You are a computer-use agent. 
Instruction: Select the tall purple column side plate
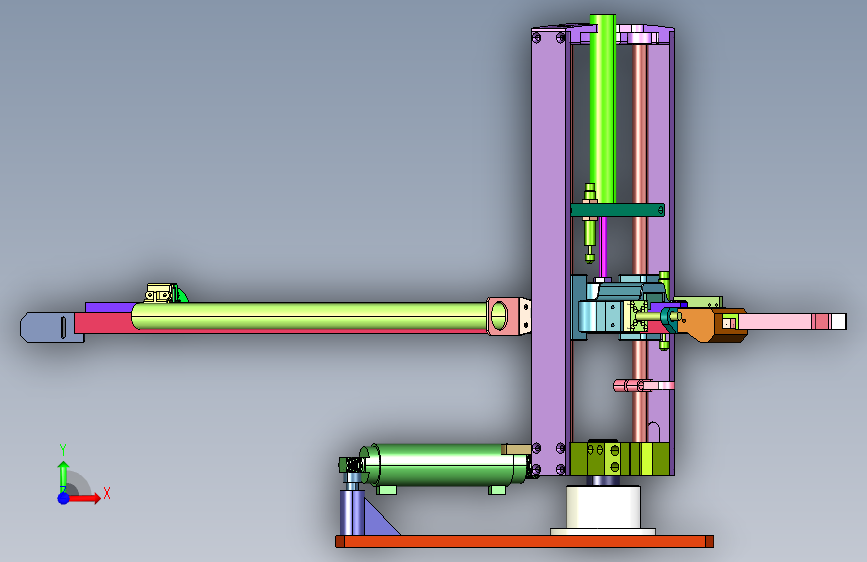pyautogui.click(x=549, y=252)
